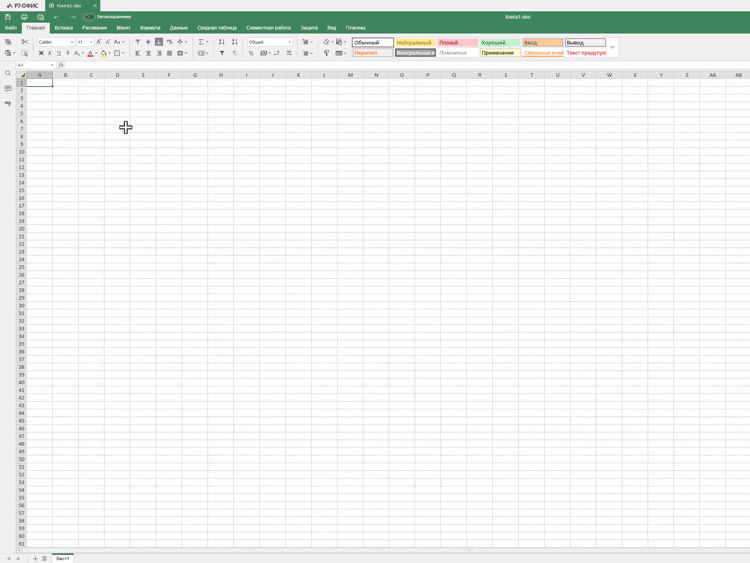
Task: Click the copy style paint roller icon
Action: point(326,53)
